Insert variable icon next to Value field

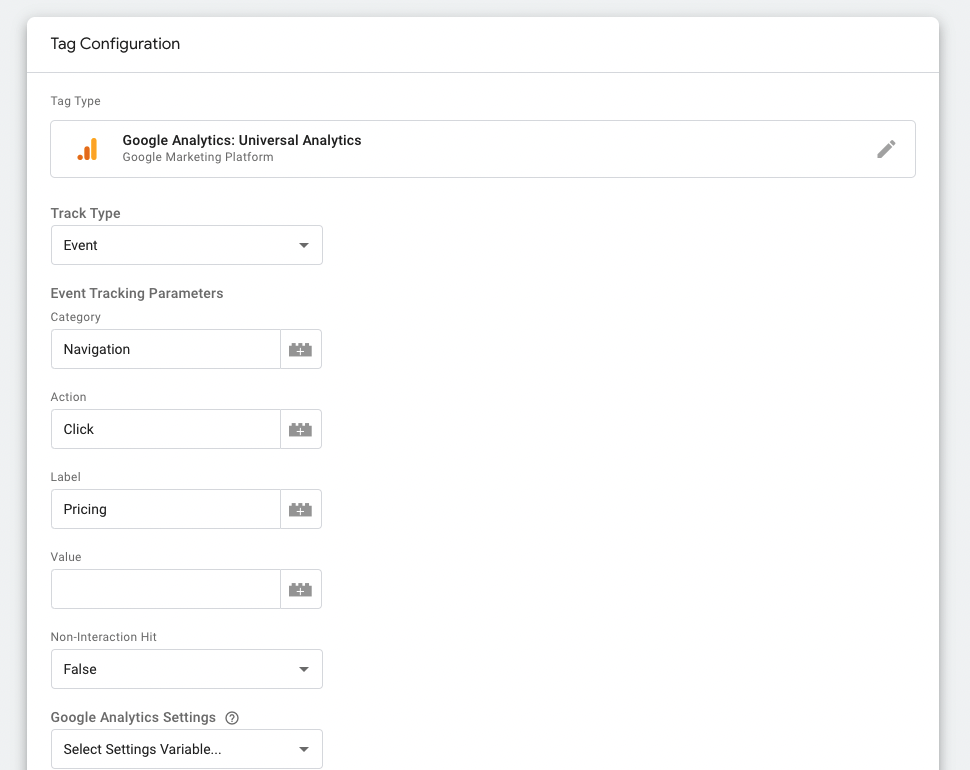tap(301, 589)
